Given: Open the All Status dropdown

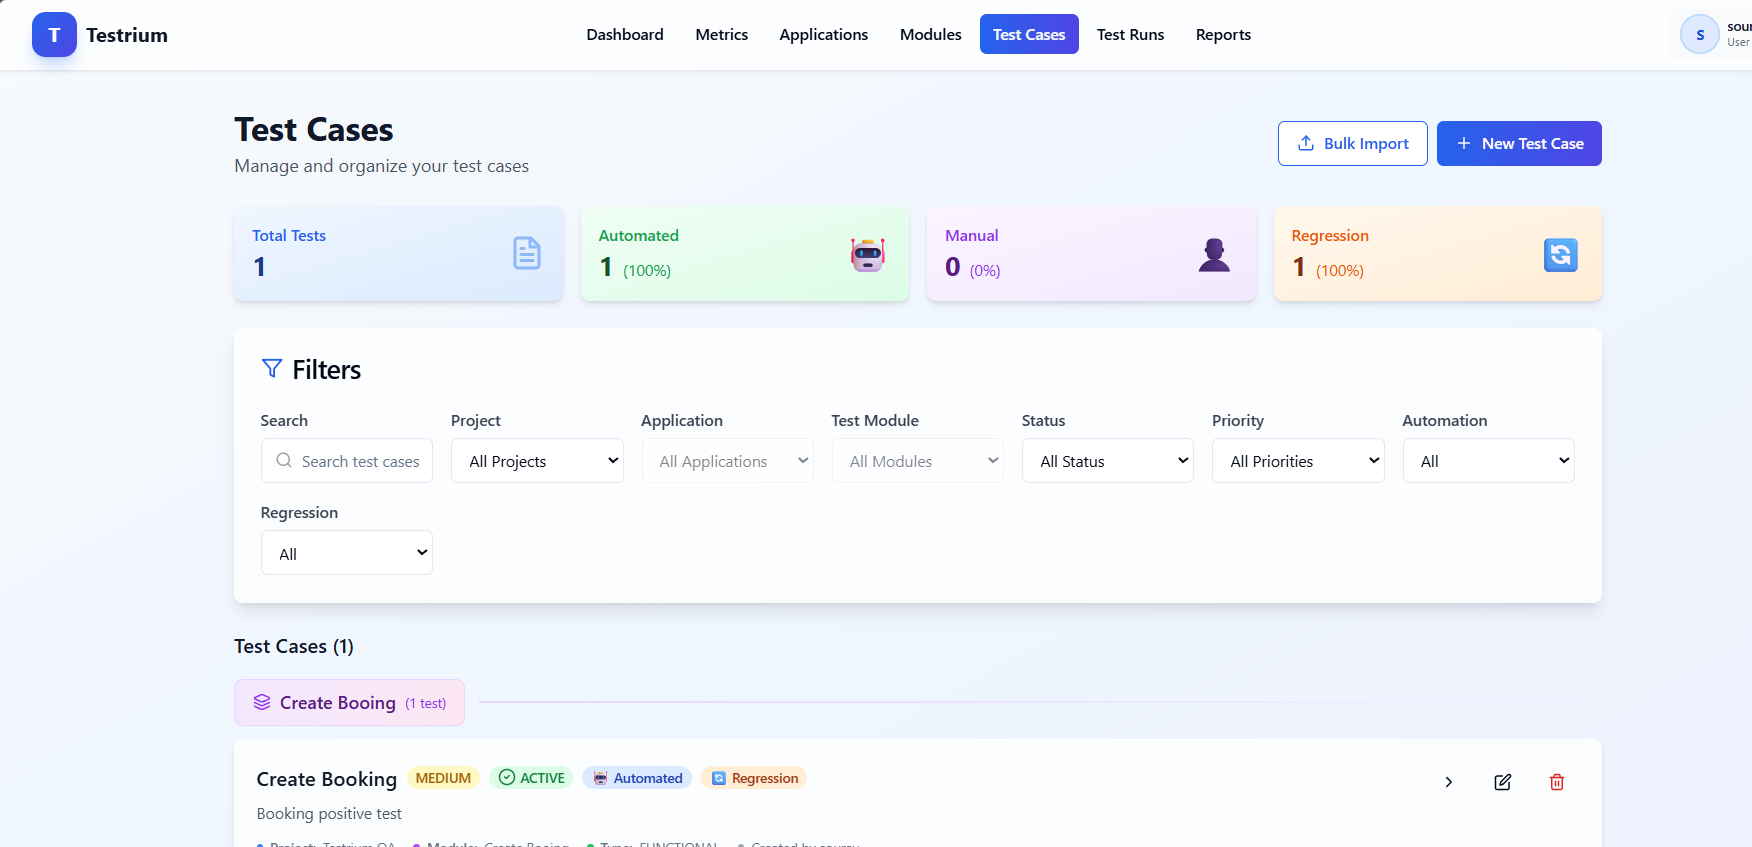Looking at the screenshot, I should click(1107, 461).
